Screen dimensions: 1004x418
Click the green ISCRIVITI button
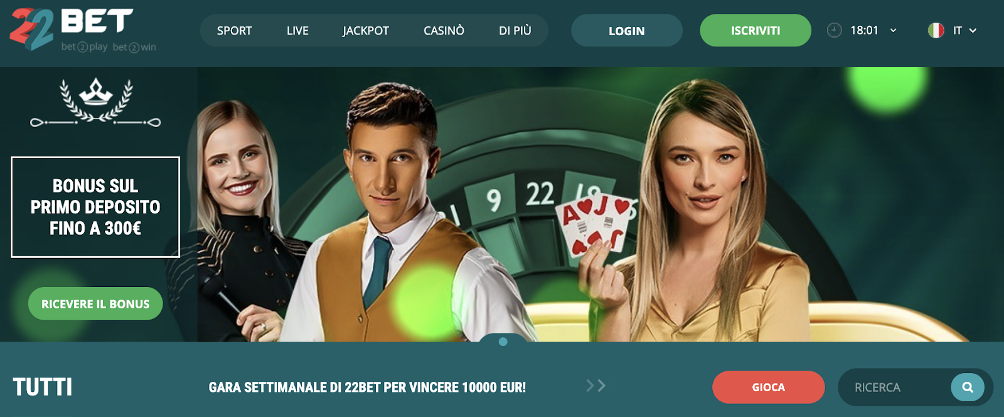(756, 31)
